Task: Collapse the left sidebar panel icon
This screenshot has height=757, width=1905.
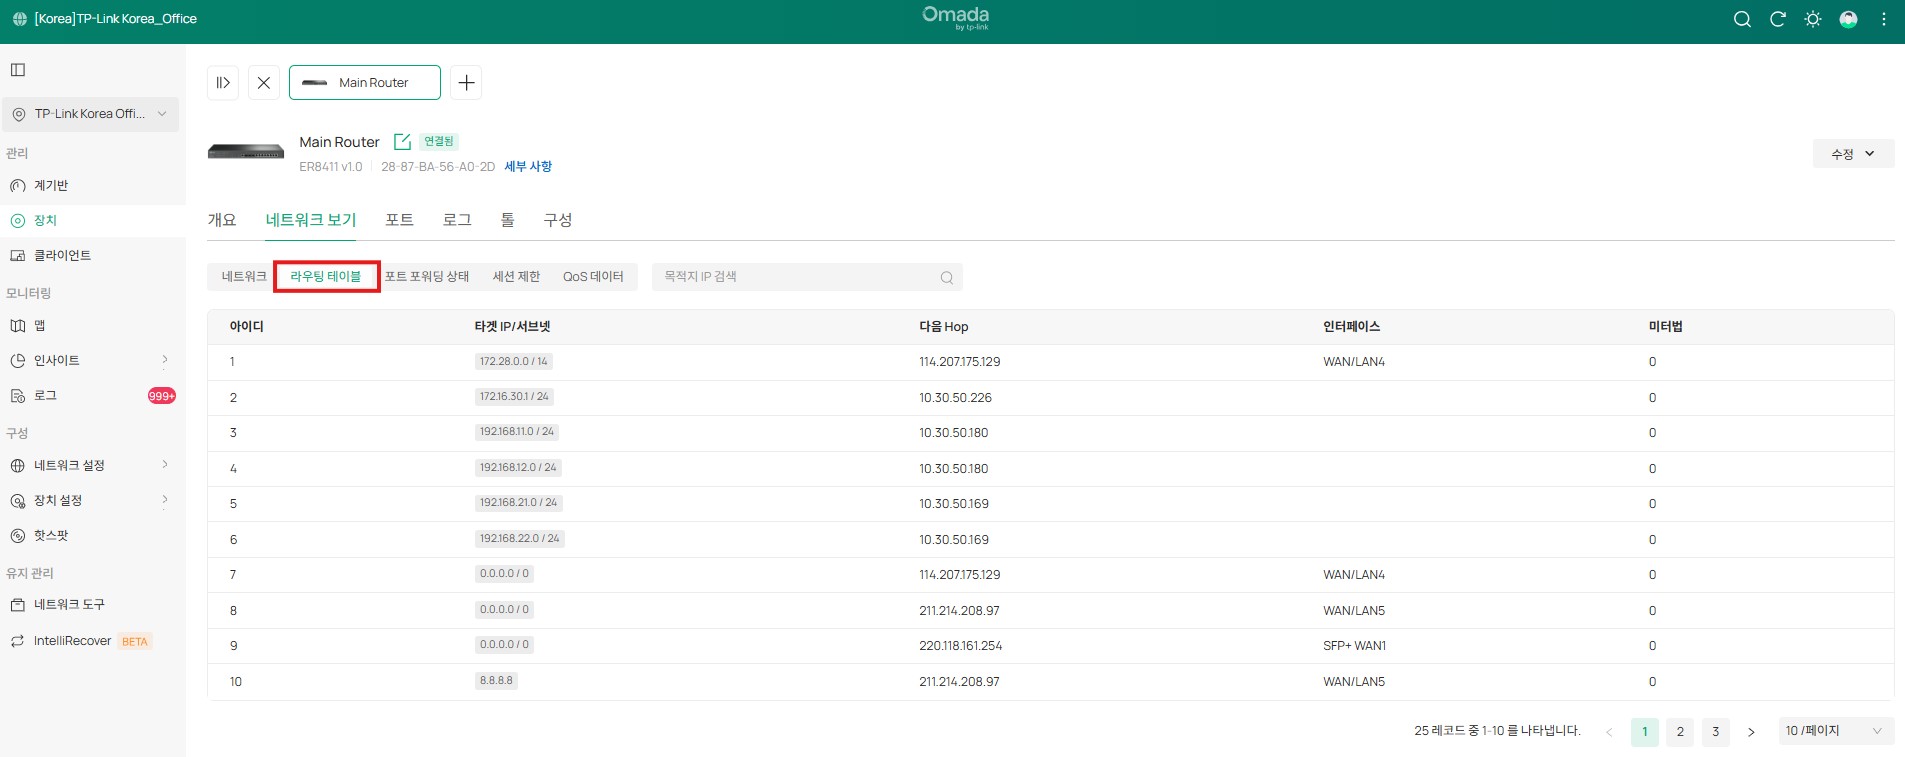Action: tap(18, 70)
